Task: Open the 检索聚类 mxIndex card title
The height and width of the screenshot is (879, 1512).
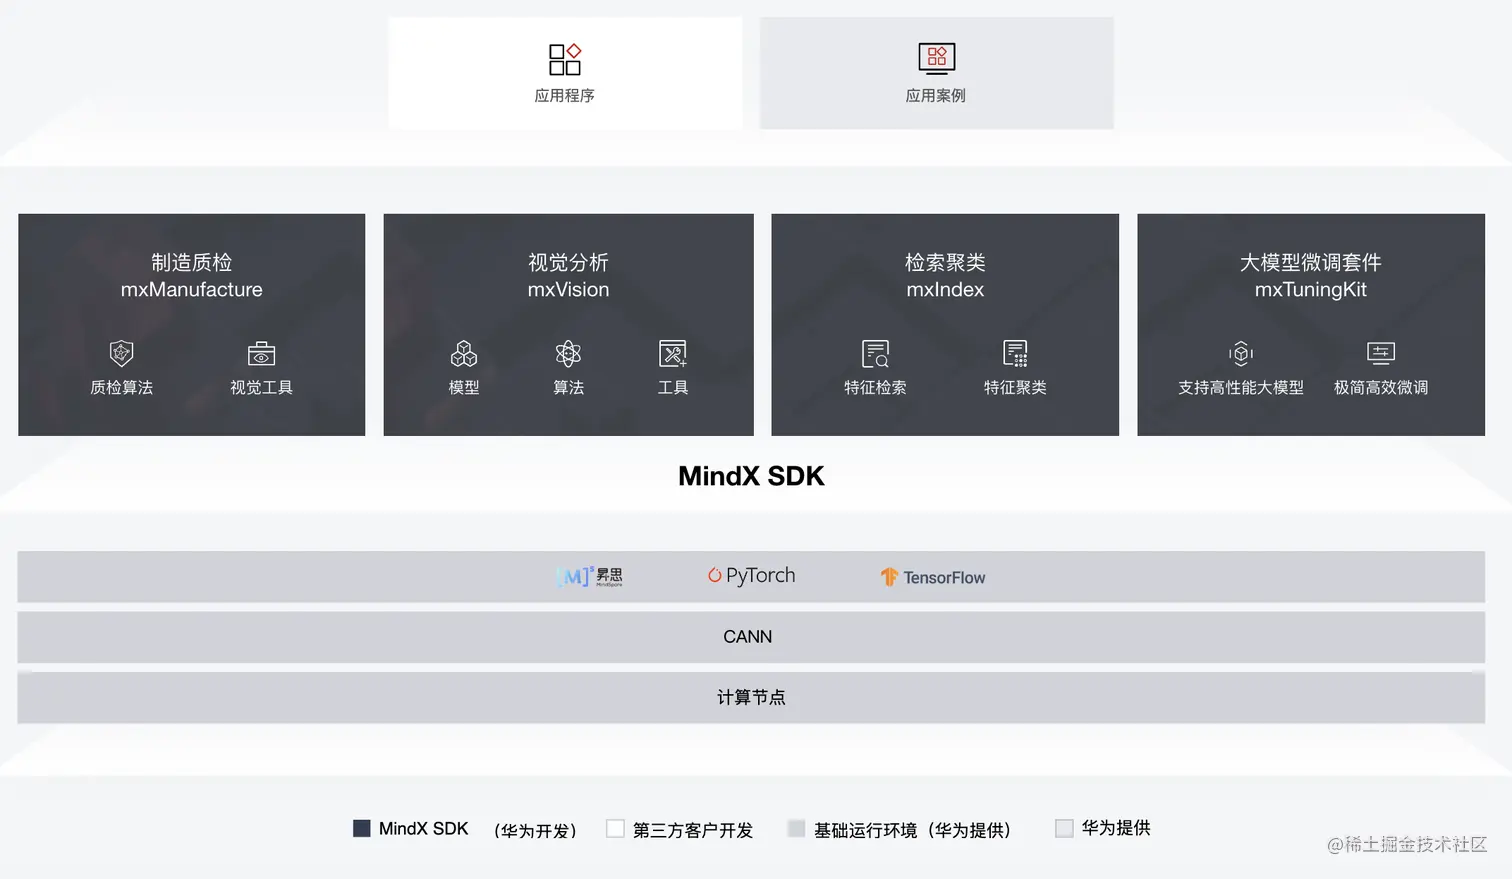Action: pyautogui.click(x=945, y=276)
